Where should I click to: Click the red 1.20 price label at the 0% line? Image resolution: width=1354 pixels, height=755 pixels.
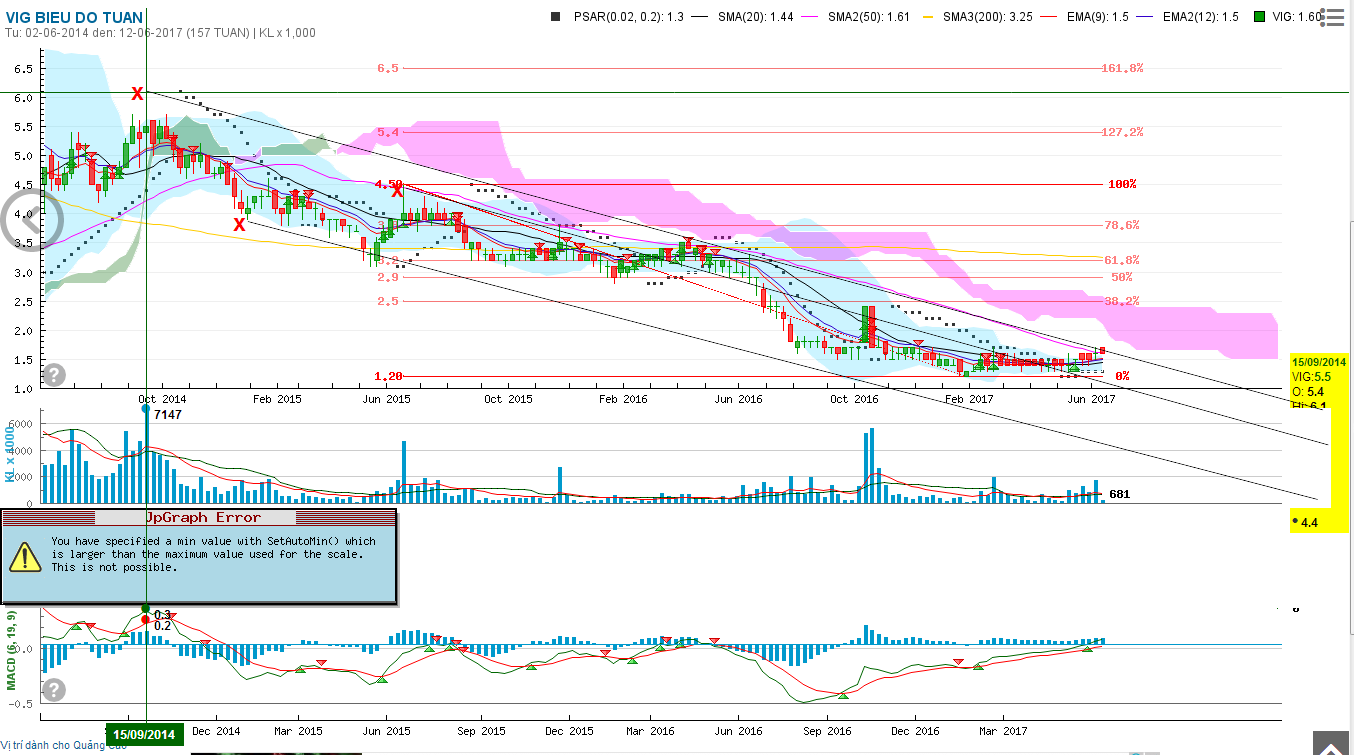coord(389,376)
